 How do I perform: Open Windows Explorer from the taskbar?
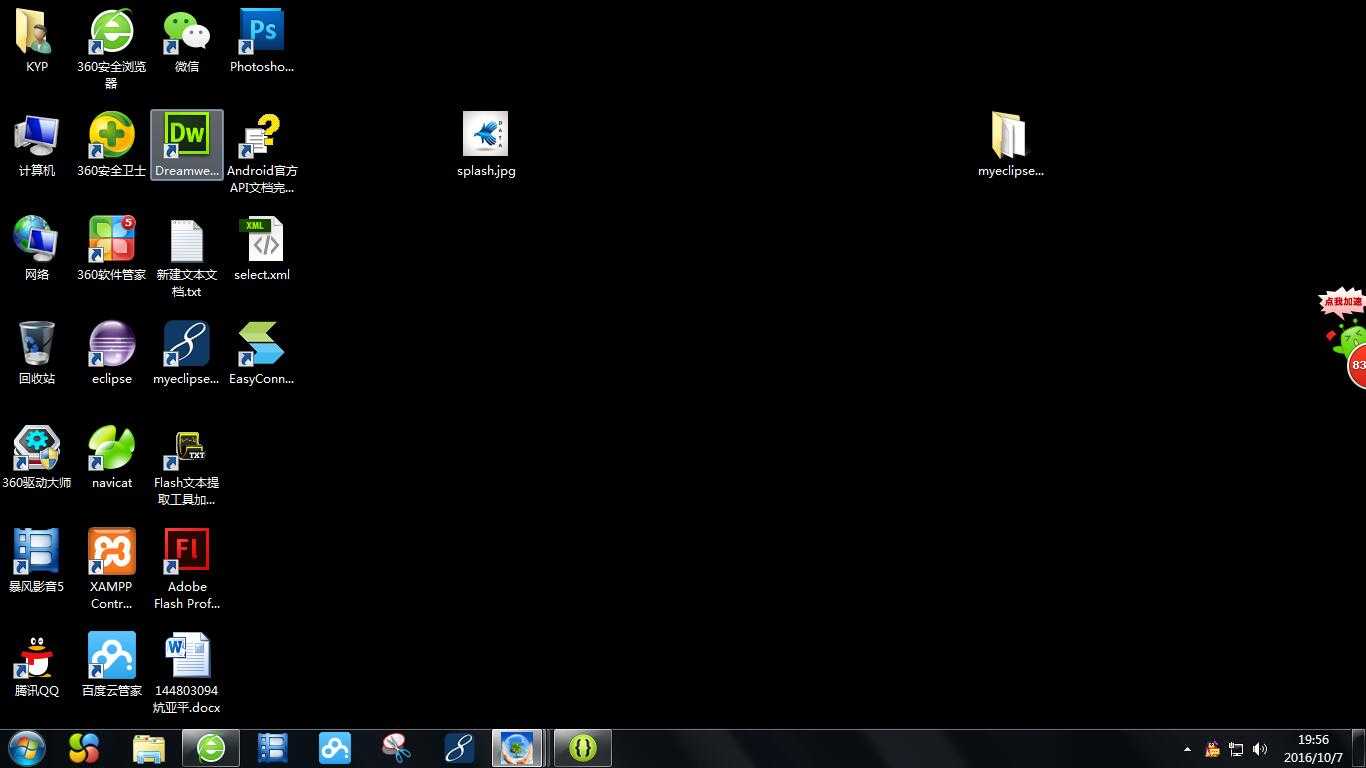pos(148,748)
